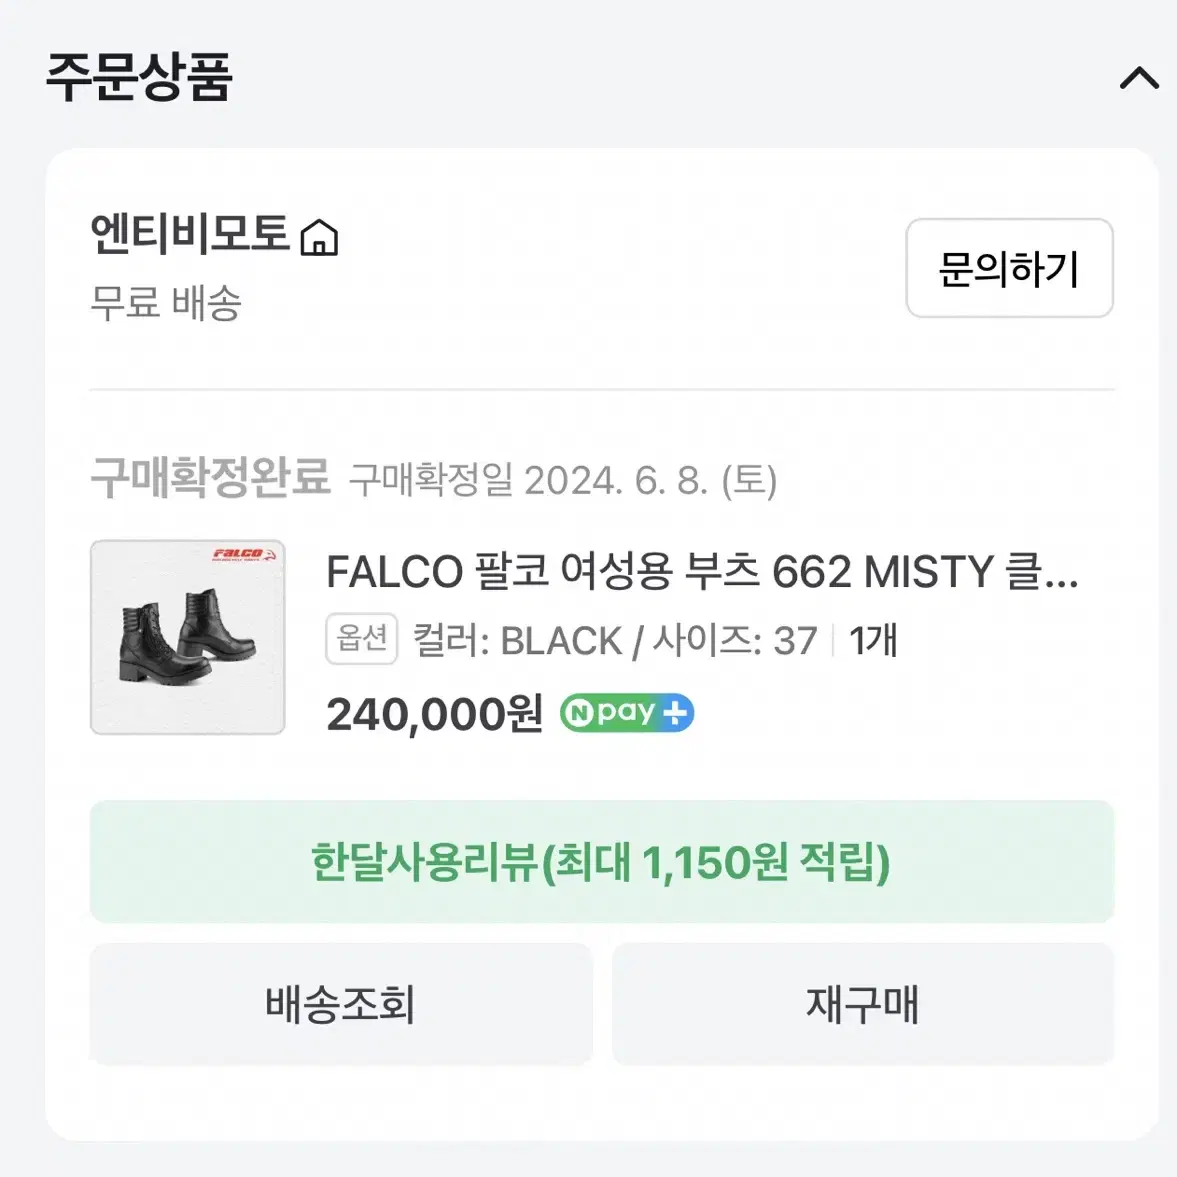The image size is (1177, 1177).
Task: Tap the 1개 quantity text
Action: [x=873, y=640]
